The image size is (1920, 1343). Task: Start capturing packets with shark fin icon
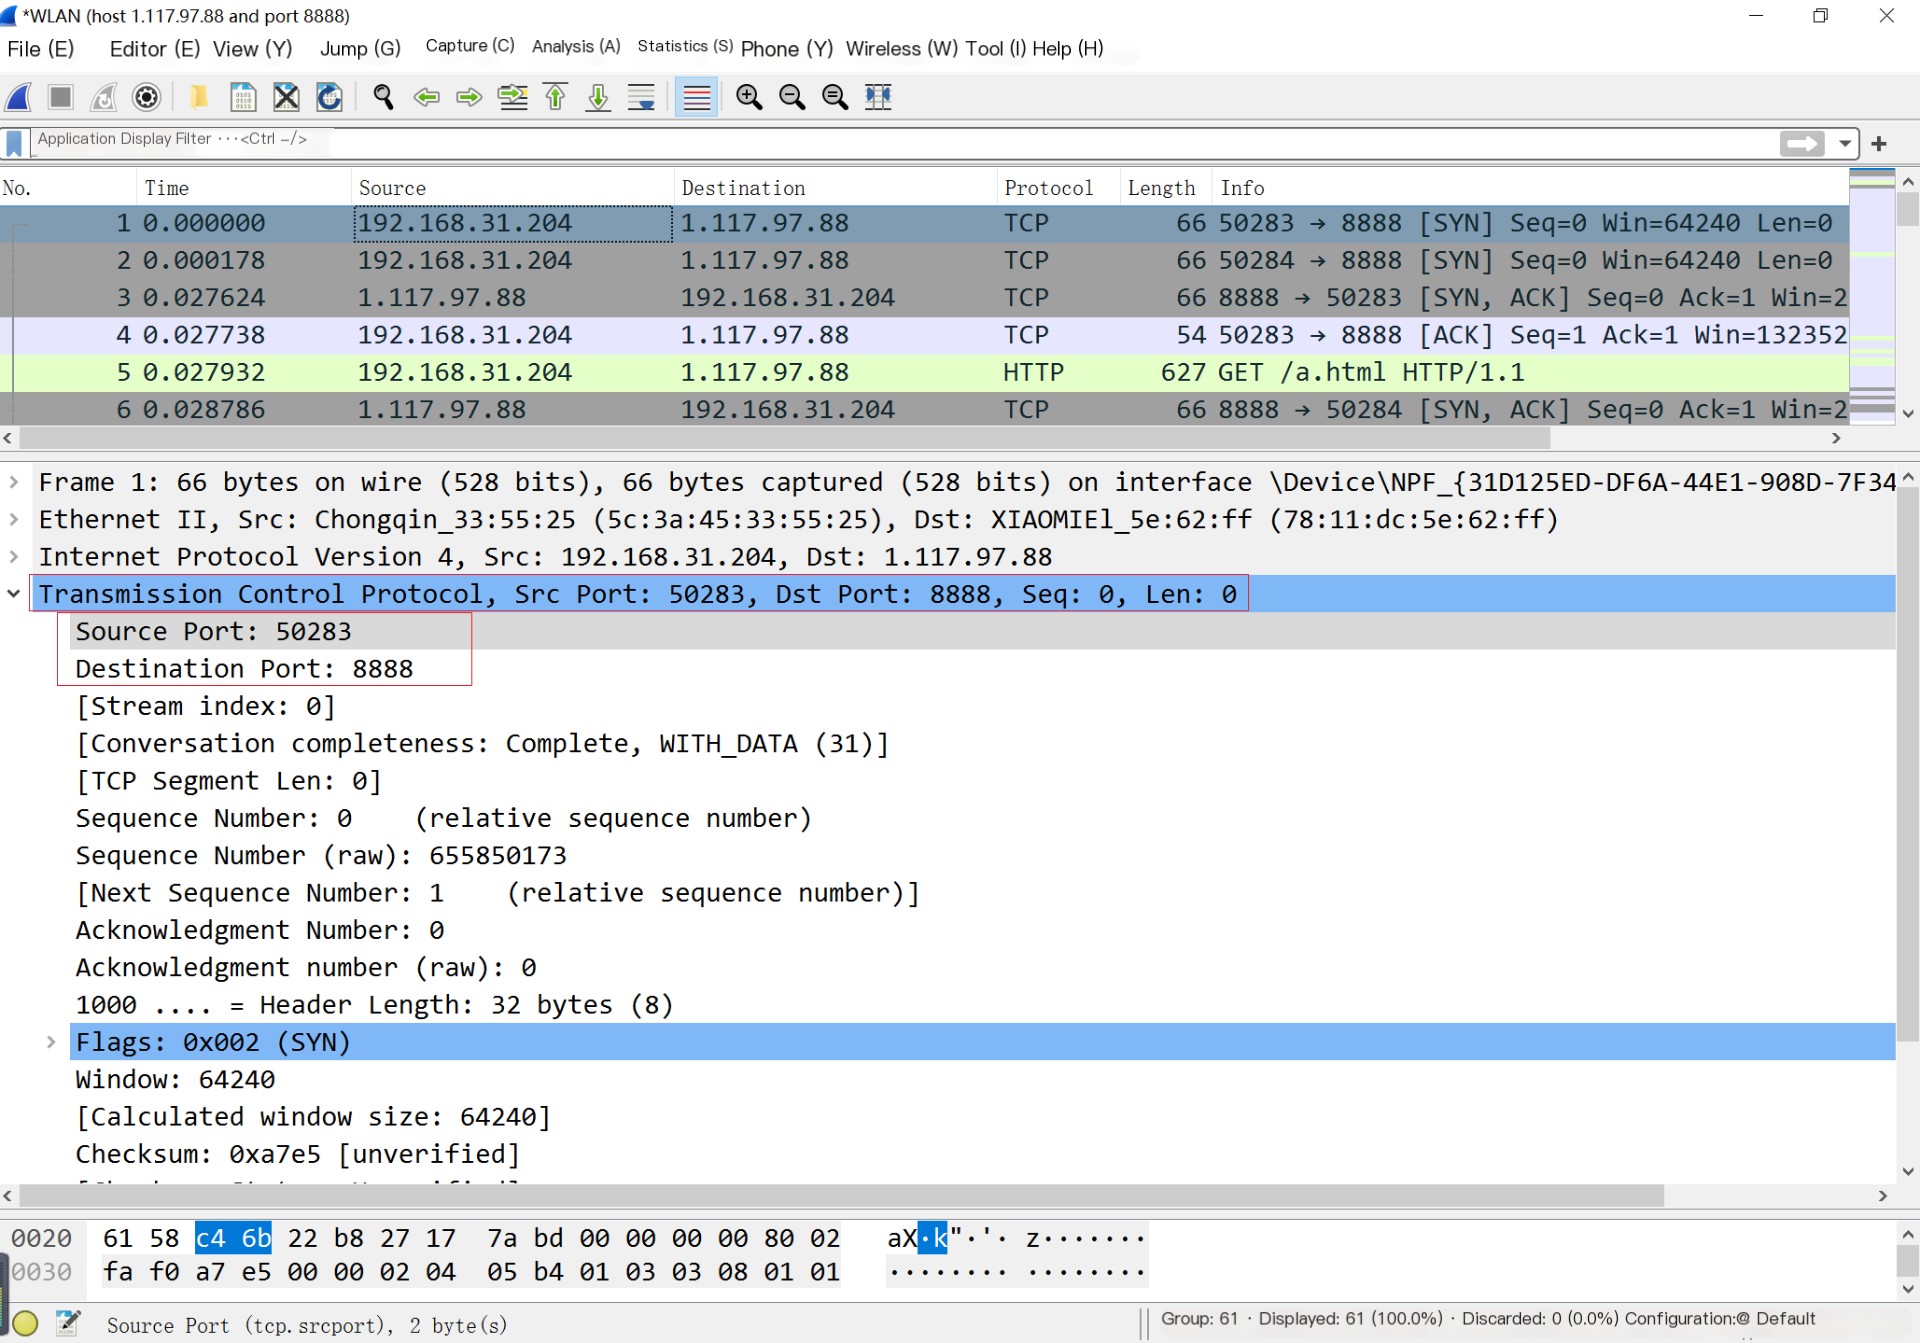point(19,97)
